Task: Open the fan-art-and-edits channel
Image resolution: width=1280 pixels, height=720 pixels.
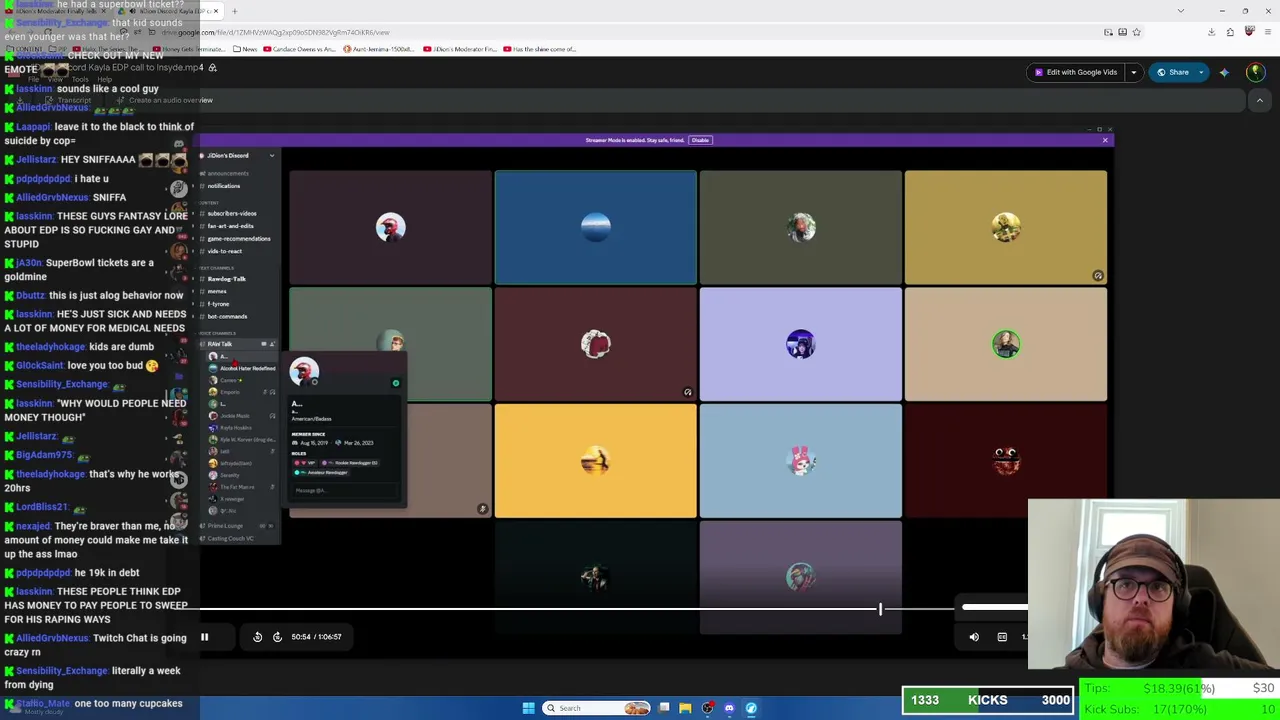Action: (x=230, y=226)
